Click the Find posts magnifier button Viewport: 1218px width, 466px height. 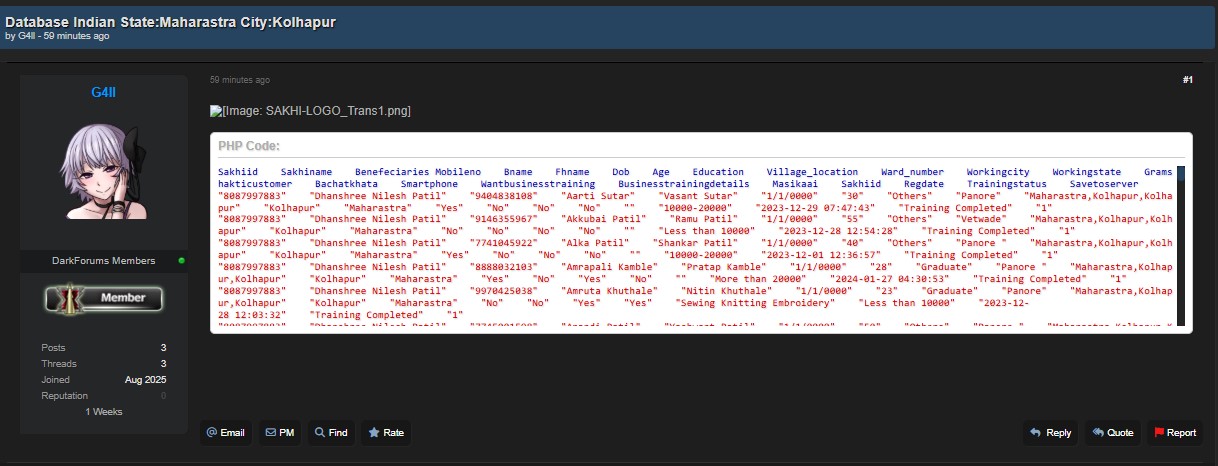coord(331,433)
